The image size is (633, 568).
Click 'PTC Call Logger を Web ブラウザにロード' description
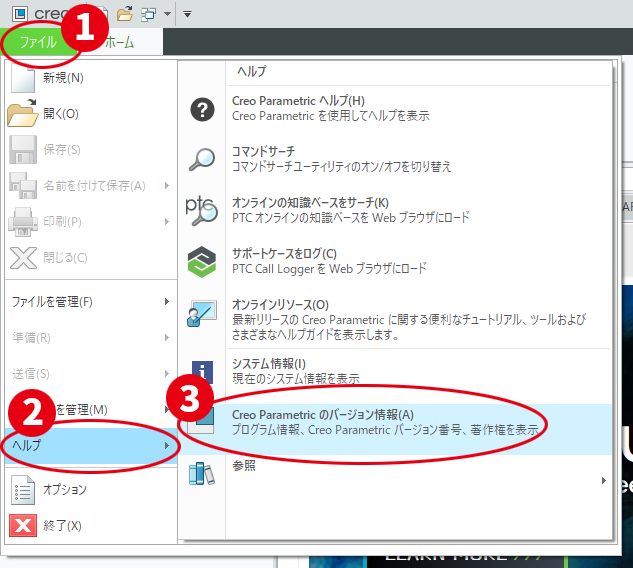coord(329,268)
